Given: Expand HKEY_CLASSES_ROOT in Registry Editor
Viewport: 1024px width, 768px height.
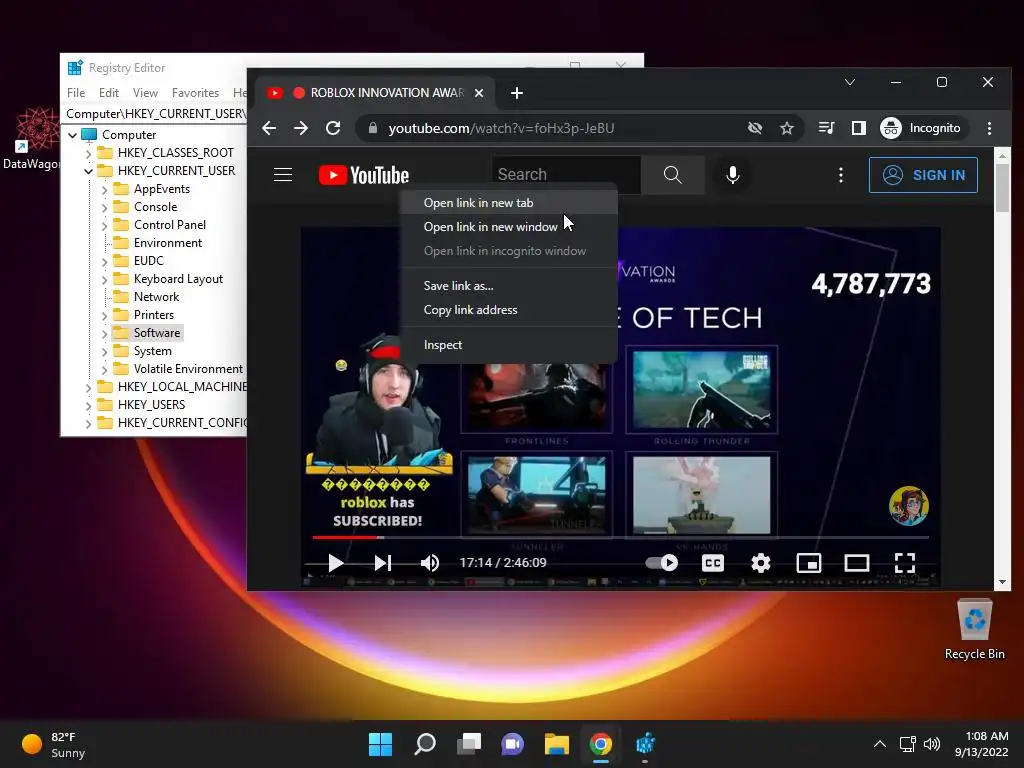Looking at the screenshot, I should 88,153.
